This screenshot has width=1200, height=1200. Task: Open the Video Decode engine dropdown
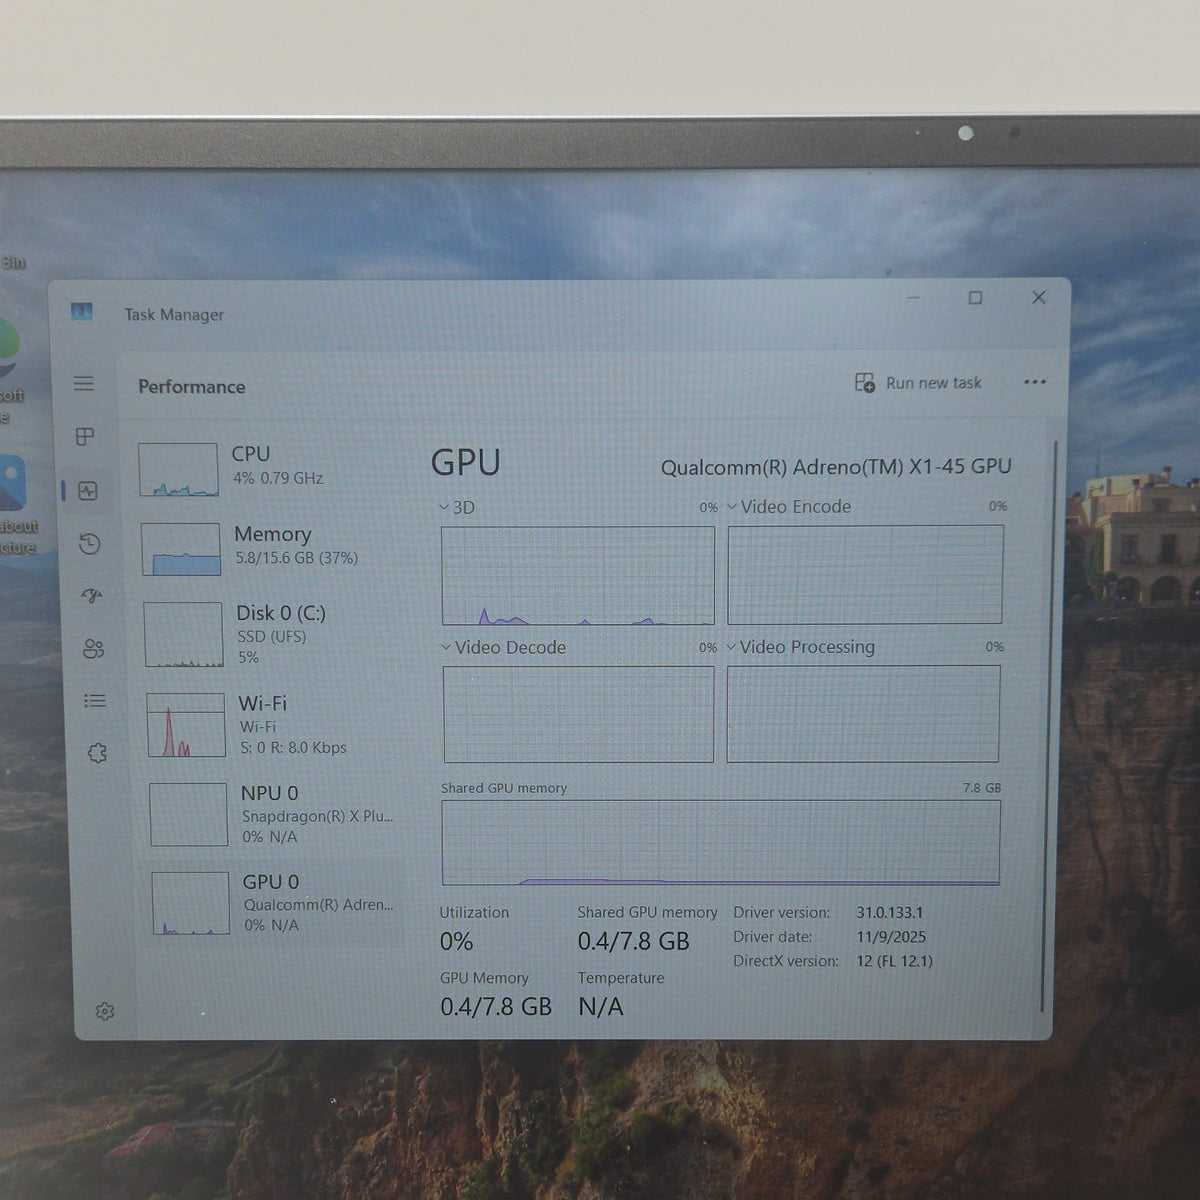click(504, 648)
